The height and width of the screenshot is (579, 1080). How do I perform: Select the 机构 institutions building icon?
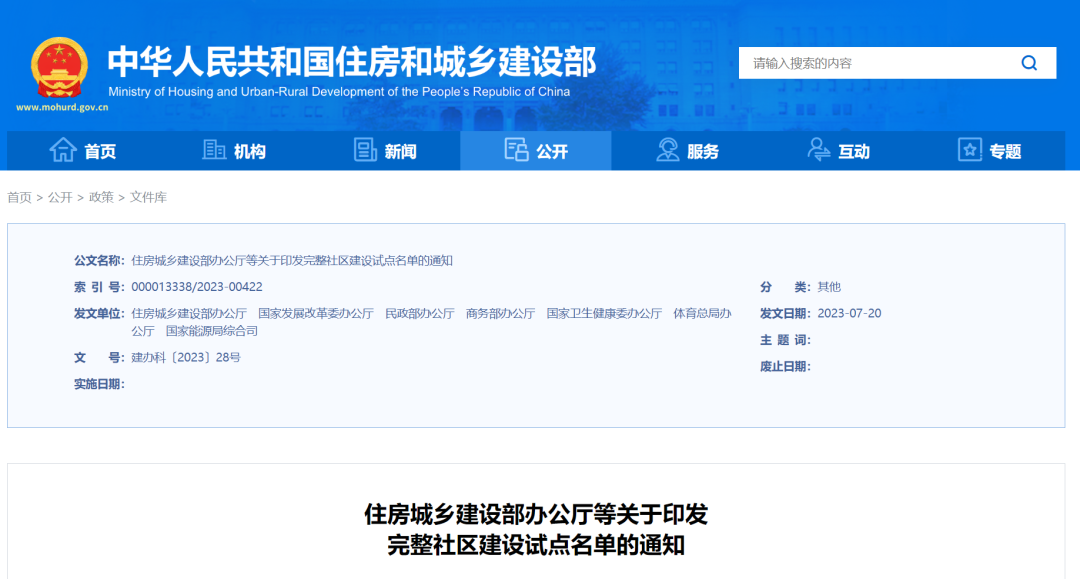pyautogui.click(x=213, y=150)
